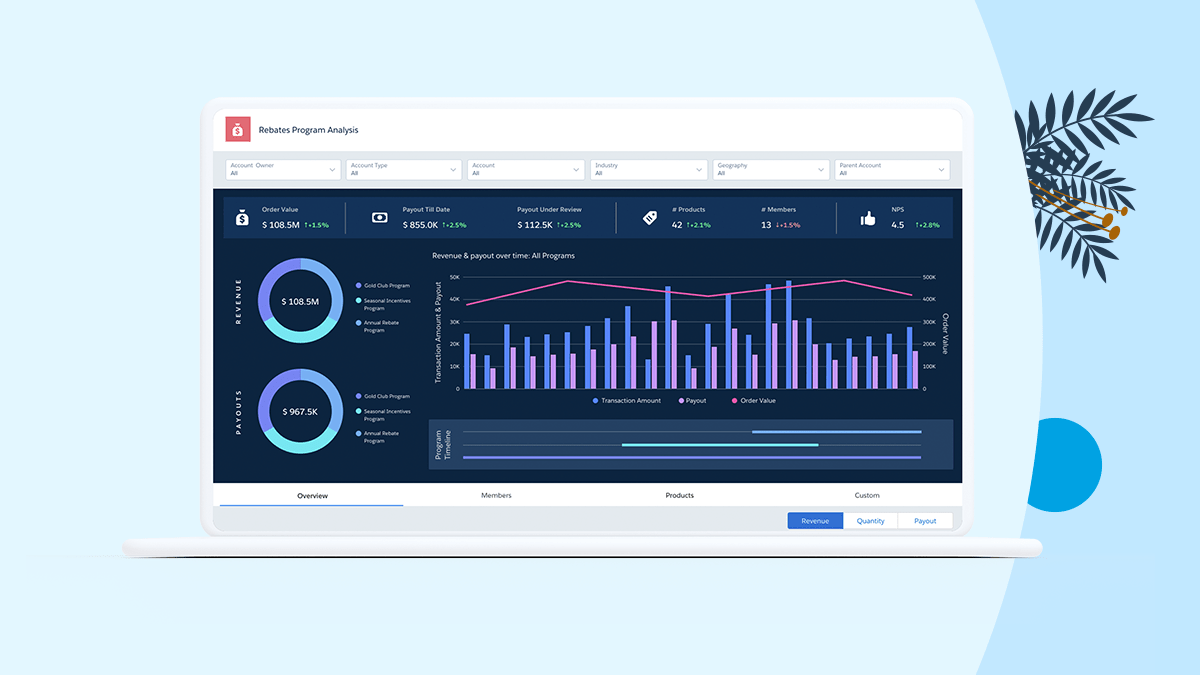Image resolution: width=1200 pixels, height=675 pixels.
Task: Click the Revenue donut chart center
Action: (300, 301)
